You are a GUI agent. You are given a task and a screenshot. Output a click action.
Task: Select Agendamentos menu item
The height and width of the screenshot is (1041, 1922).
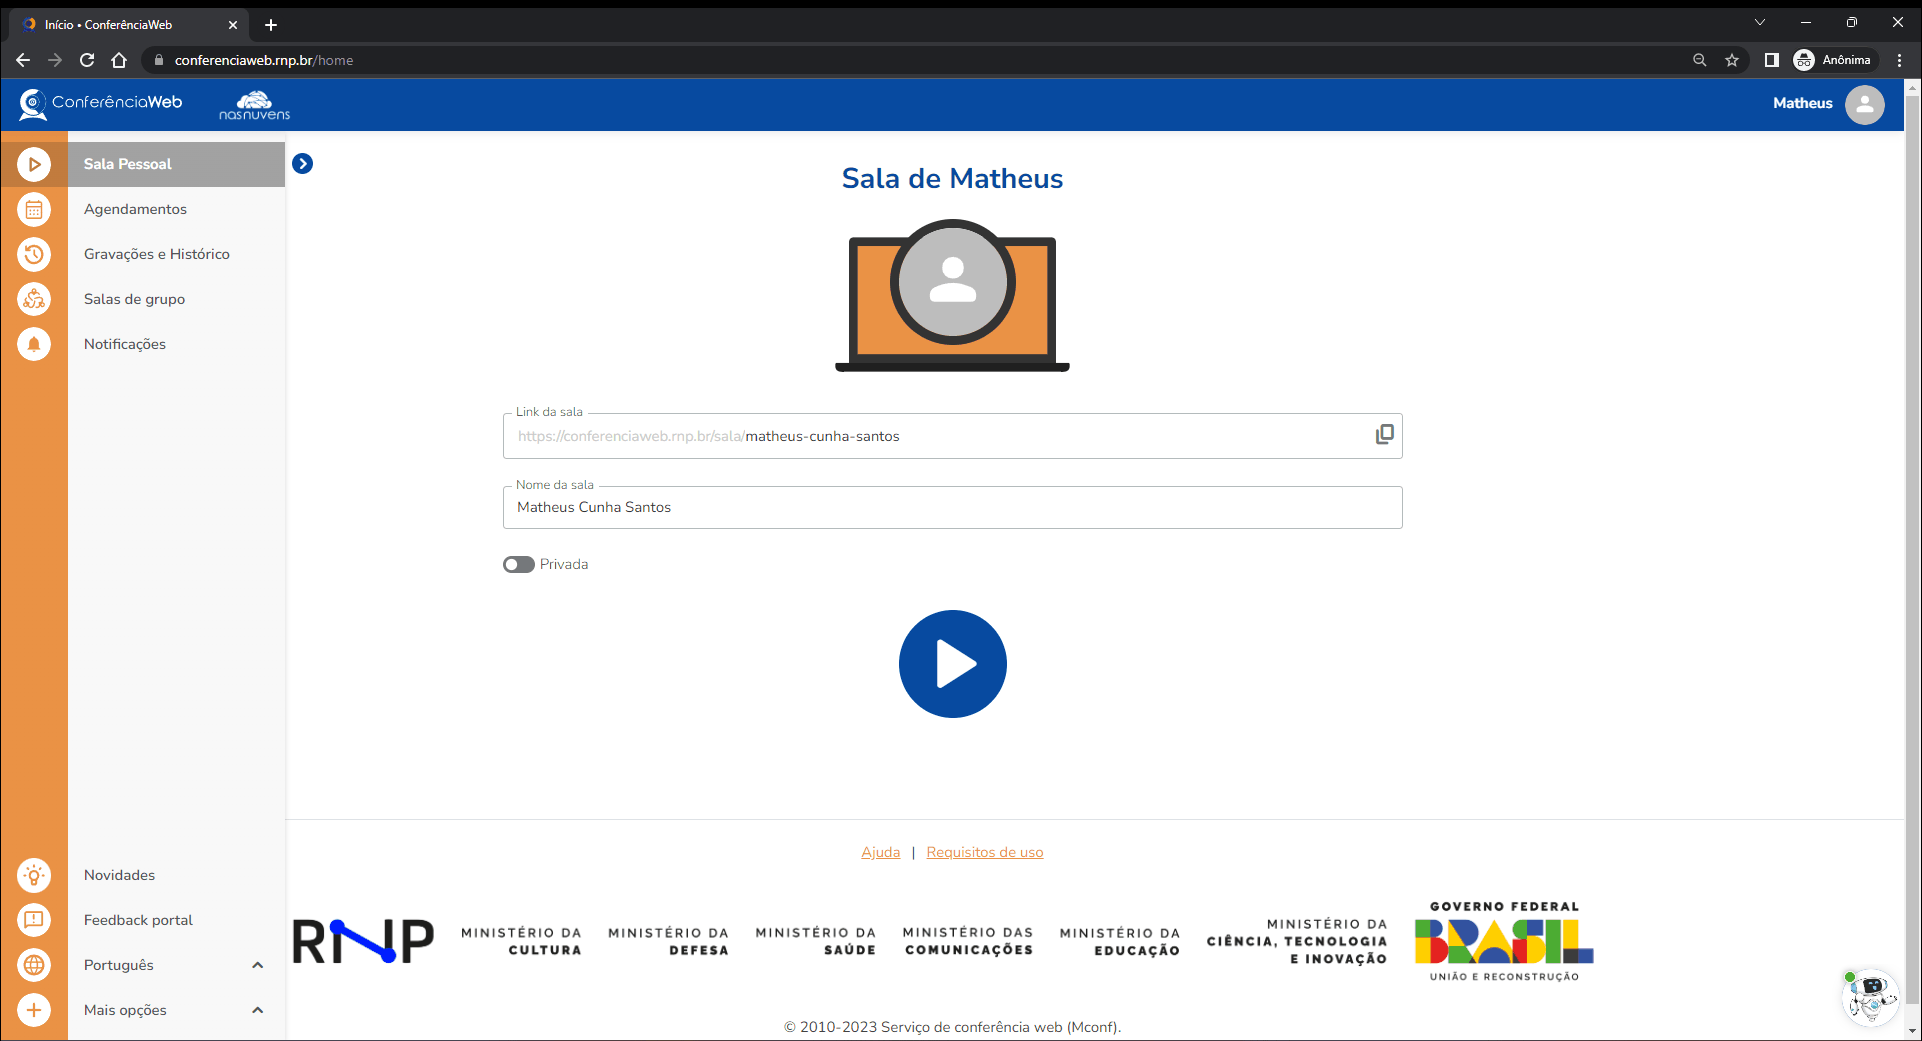136,209
